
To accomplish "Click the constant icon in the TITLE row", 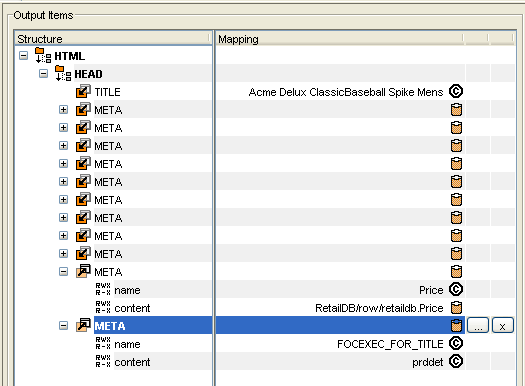I will [456, 91].
